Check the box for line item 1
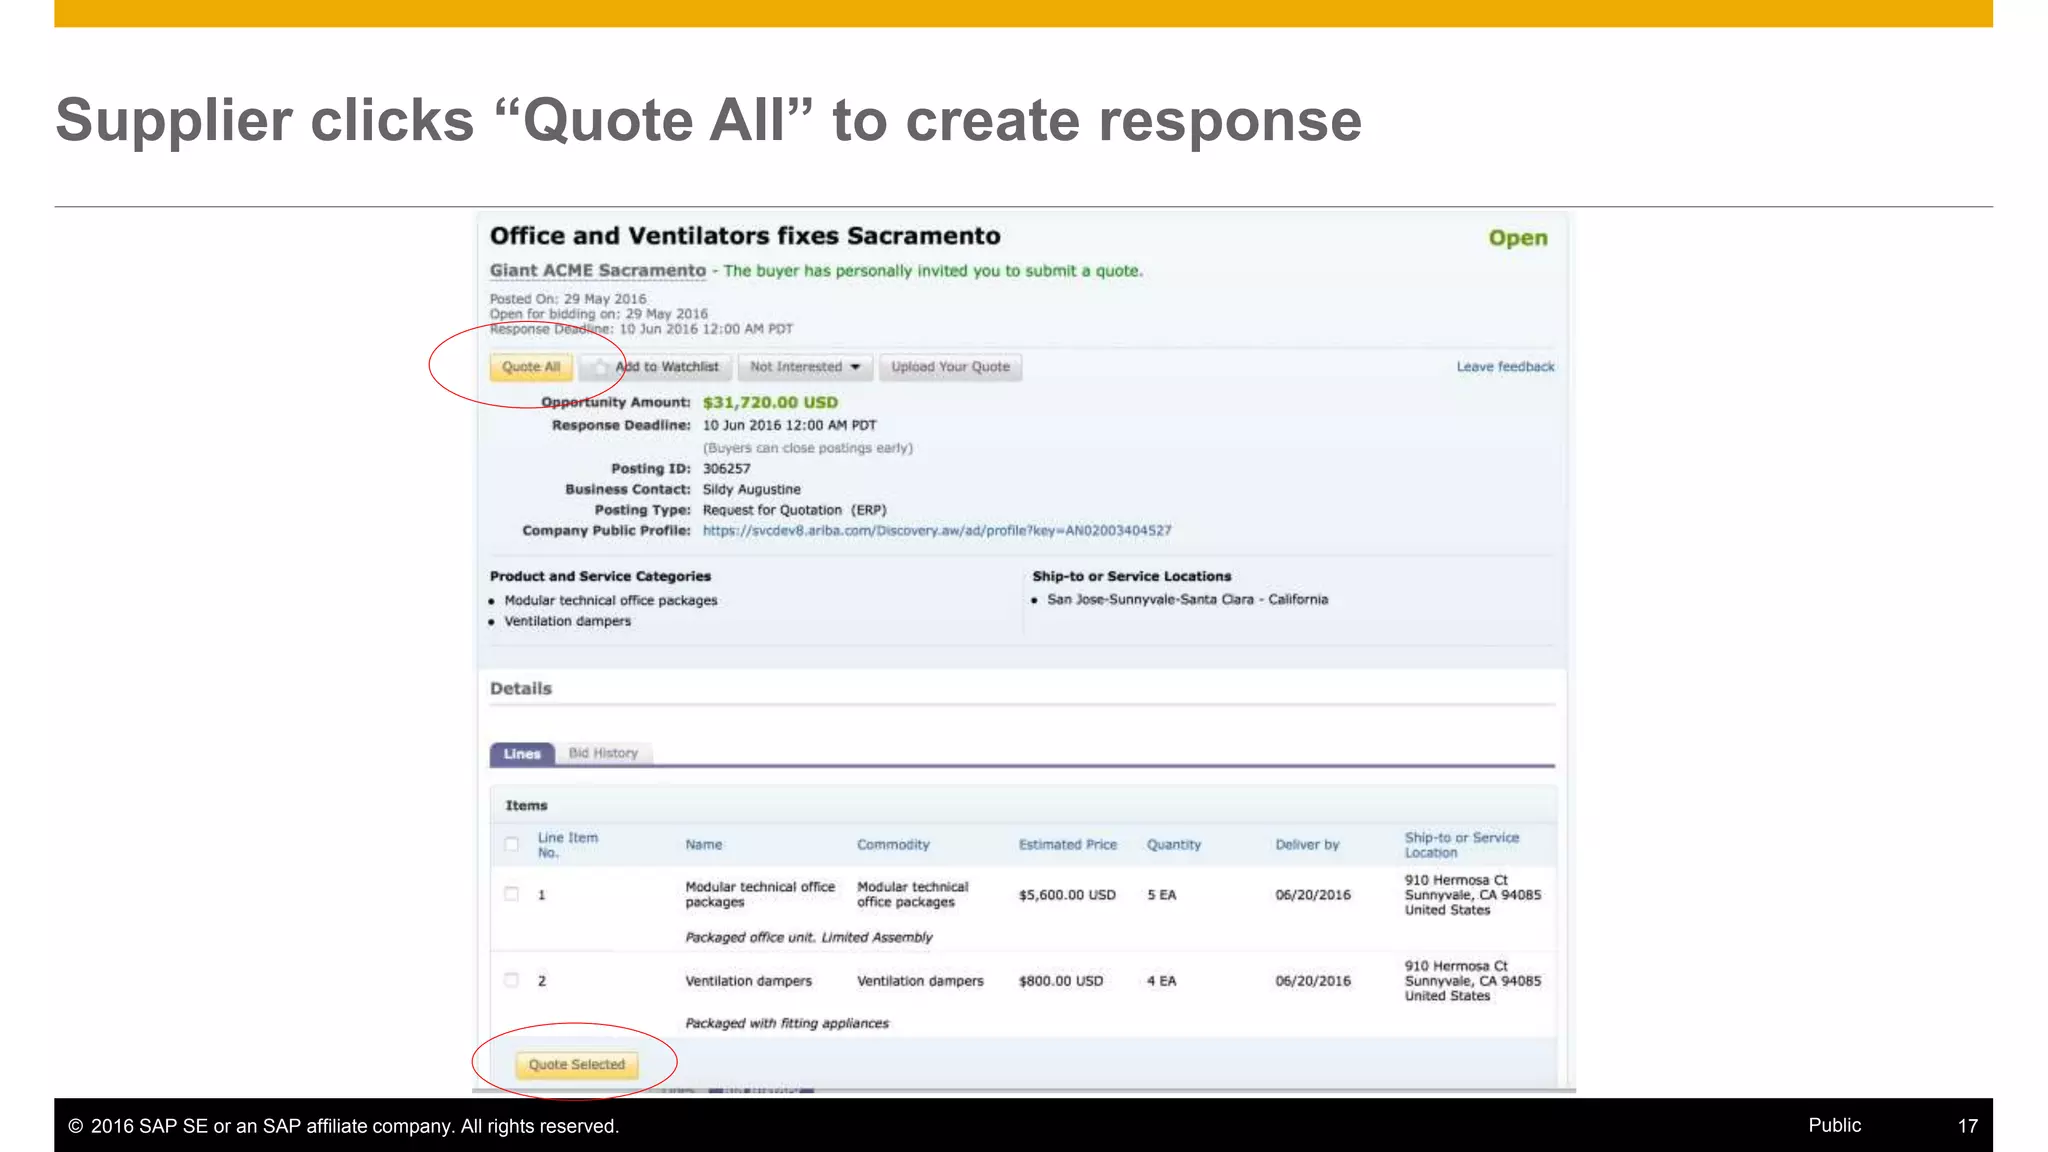2048x1152 pixels. (512, 894)
